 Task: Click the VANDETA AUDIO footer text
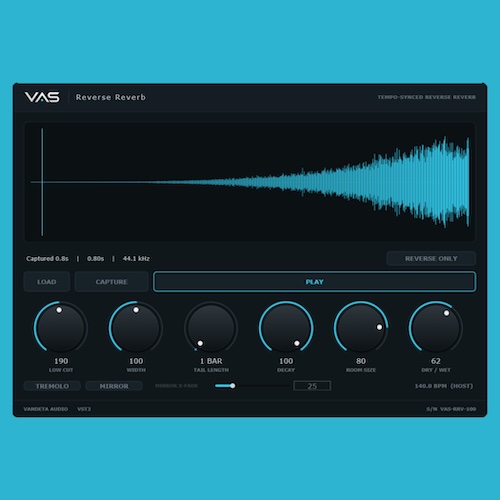pyautogui.click(x=46, y=409)
